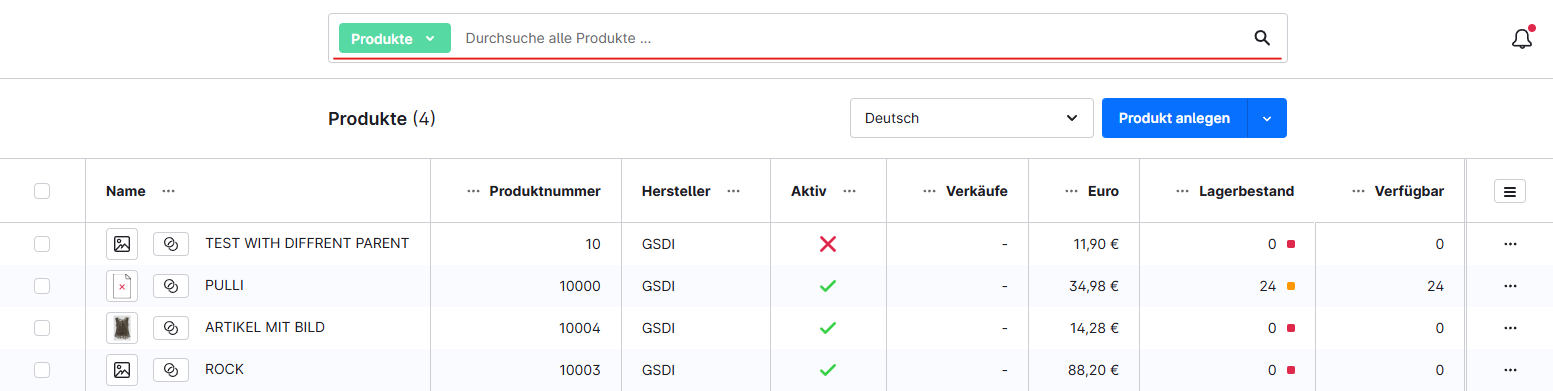
Task: Open the Deutsch language dropdown
Action: (971, 118)
